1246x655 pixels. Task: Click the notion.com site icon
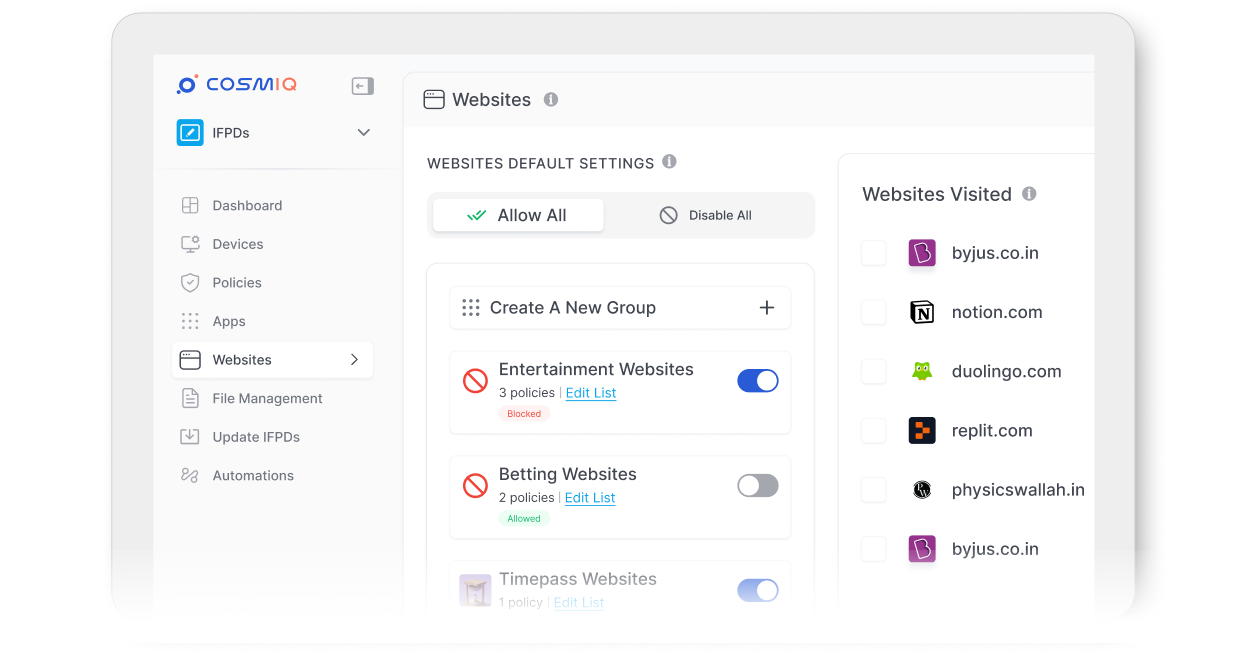921,312
